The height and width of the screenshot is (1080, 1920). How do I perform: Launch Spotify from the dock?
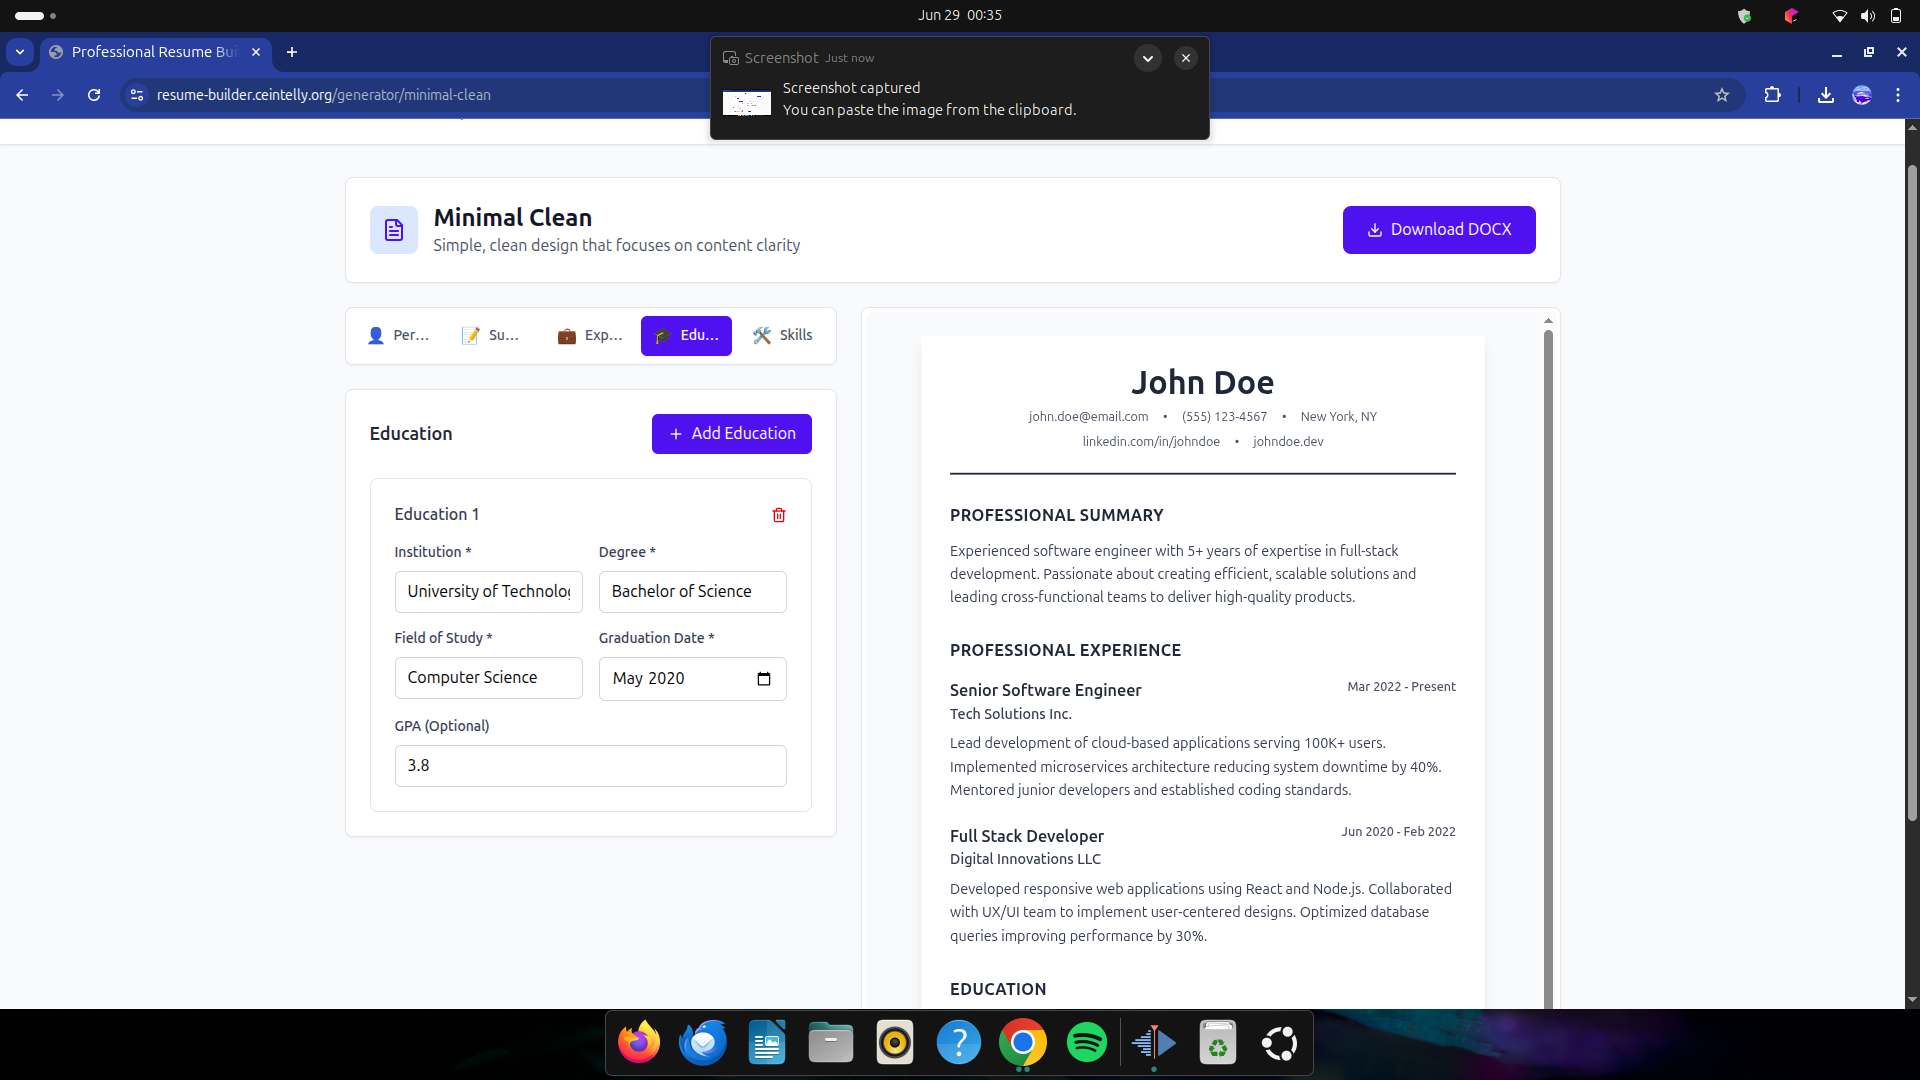(x=1086, y=1043)
